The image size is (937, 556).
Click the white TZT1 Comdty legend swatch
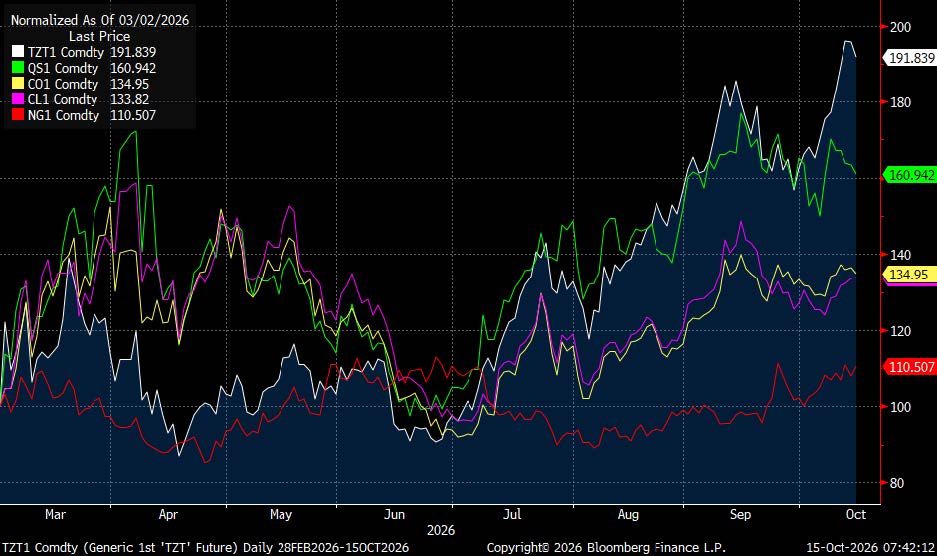pyautogui.click(x=18, y=52)
